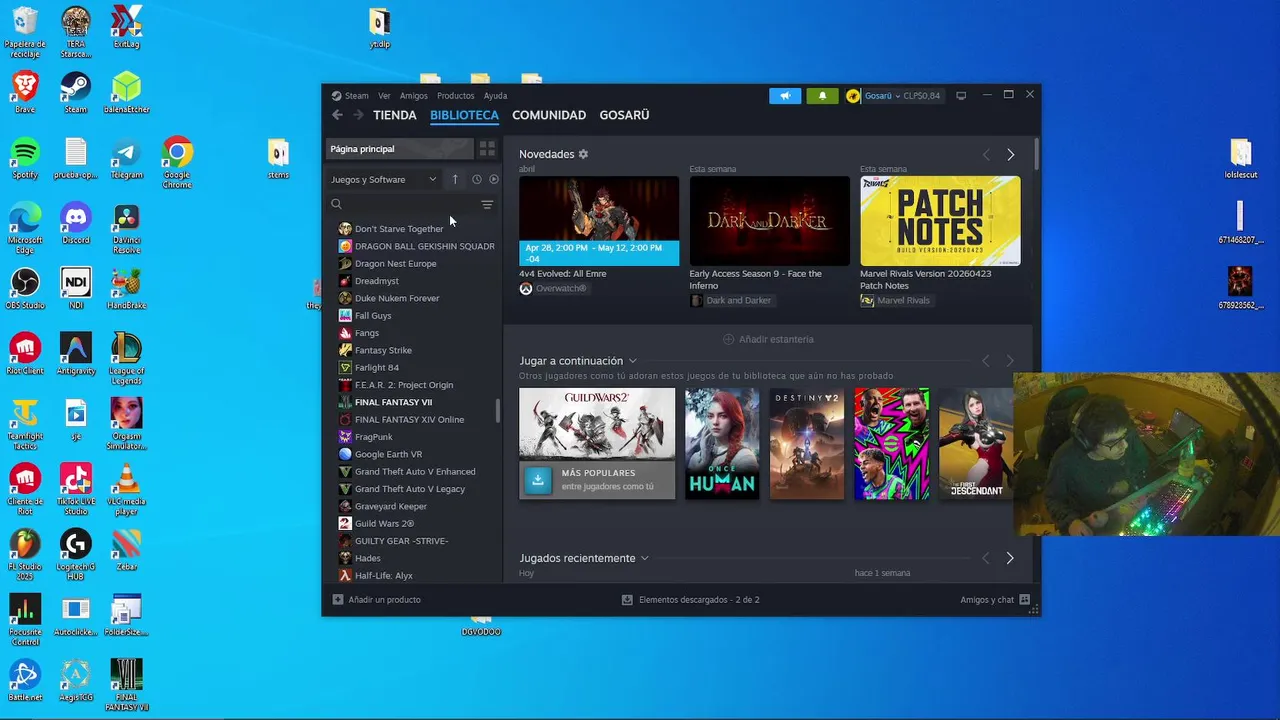Select the VLC media player shortcut
The image size is (1280, 720).
[126, 489]
